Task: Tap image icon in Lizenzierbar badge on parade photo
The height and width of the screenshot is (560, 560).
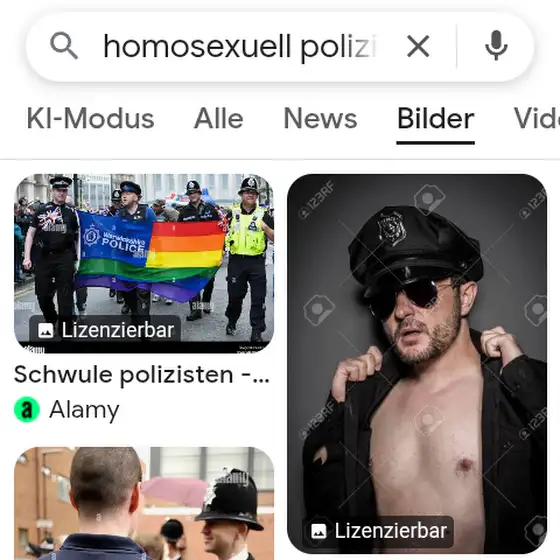Action: pos(46,330)
